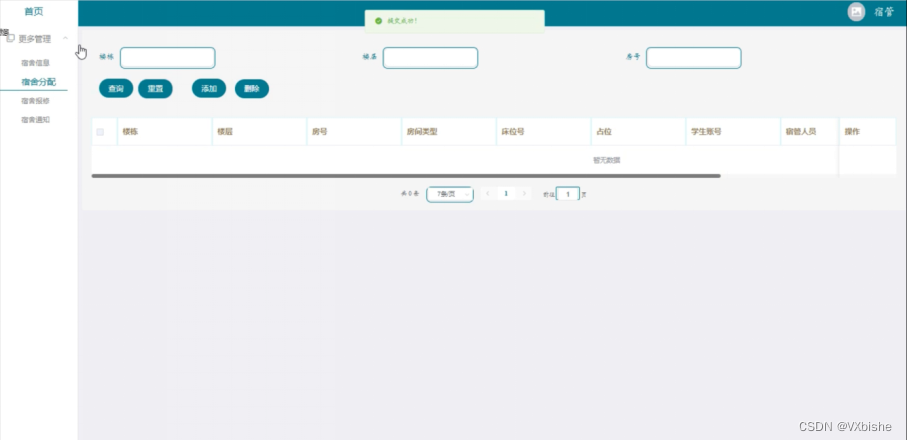Select the 宿舍分配 sidebar item
Image resolution: width=907 pixels, height=441 pixels.
click(x=38, y=82)
